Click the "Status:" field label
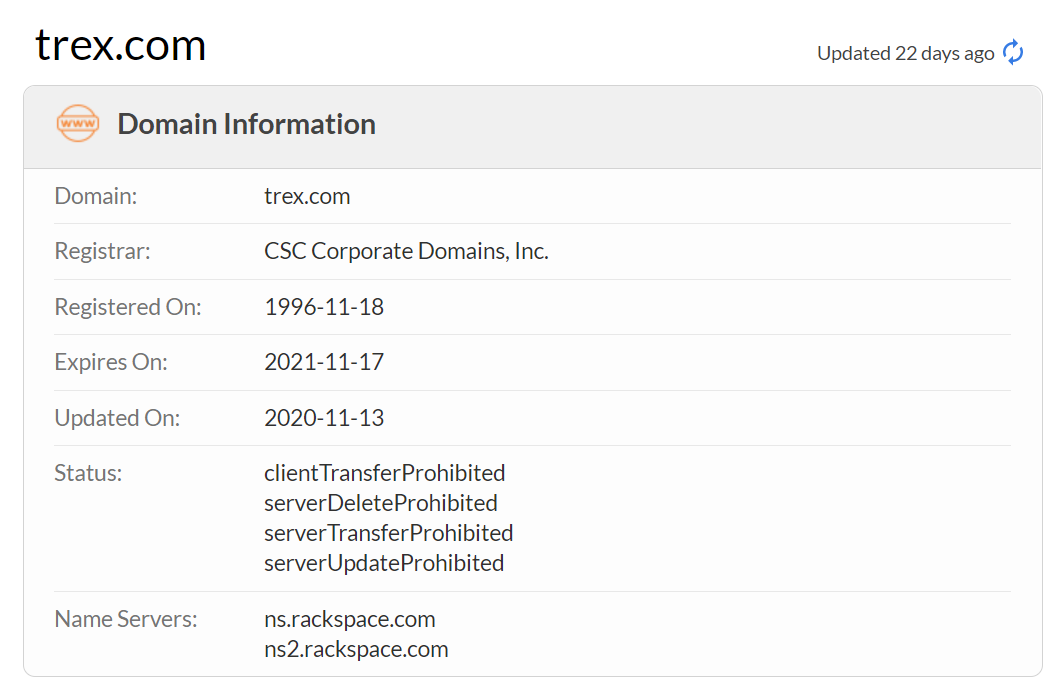This screenshot has height=686, width=1054. (88, 472)
